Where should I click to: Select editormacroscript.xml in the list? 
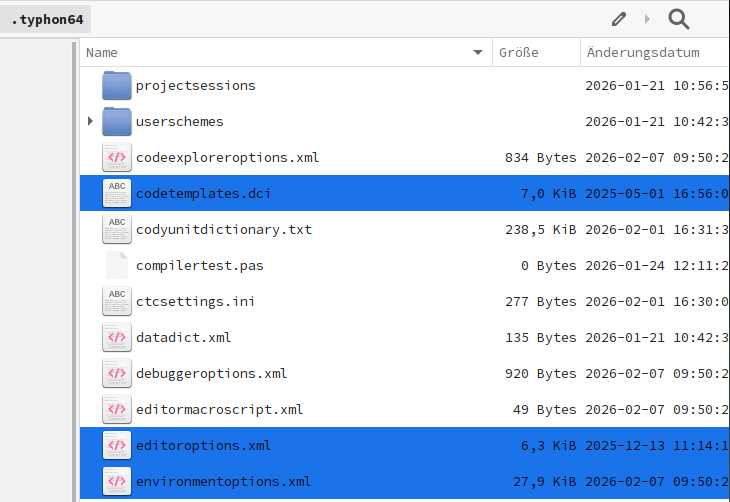(x=219, y=410)
